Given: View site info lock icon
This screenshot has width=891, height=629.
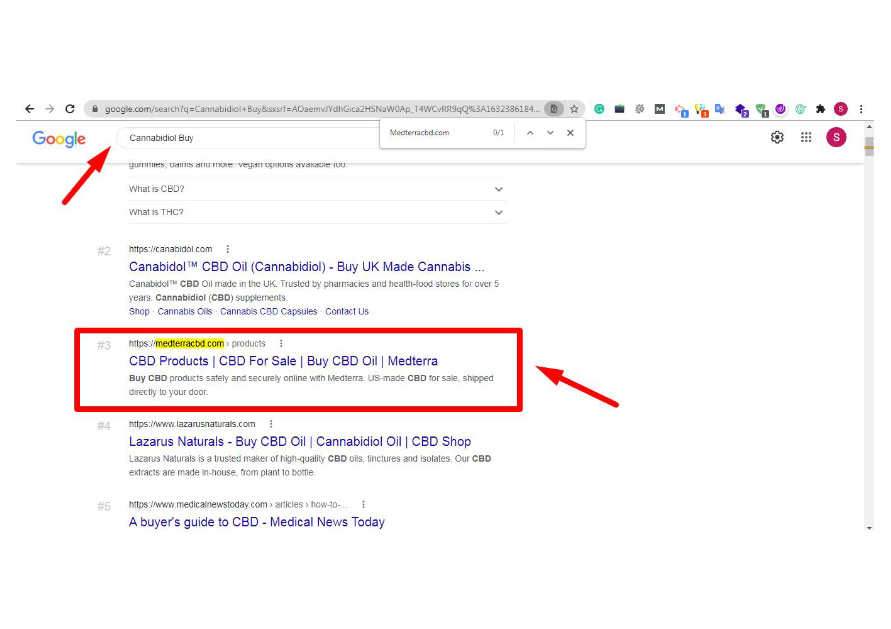Looking at the screenshot, I should point(95,109).
